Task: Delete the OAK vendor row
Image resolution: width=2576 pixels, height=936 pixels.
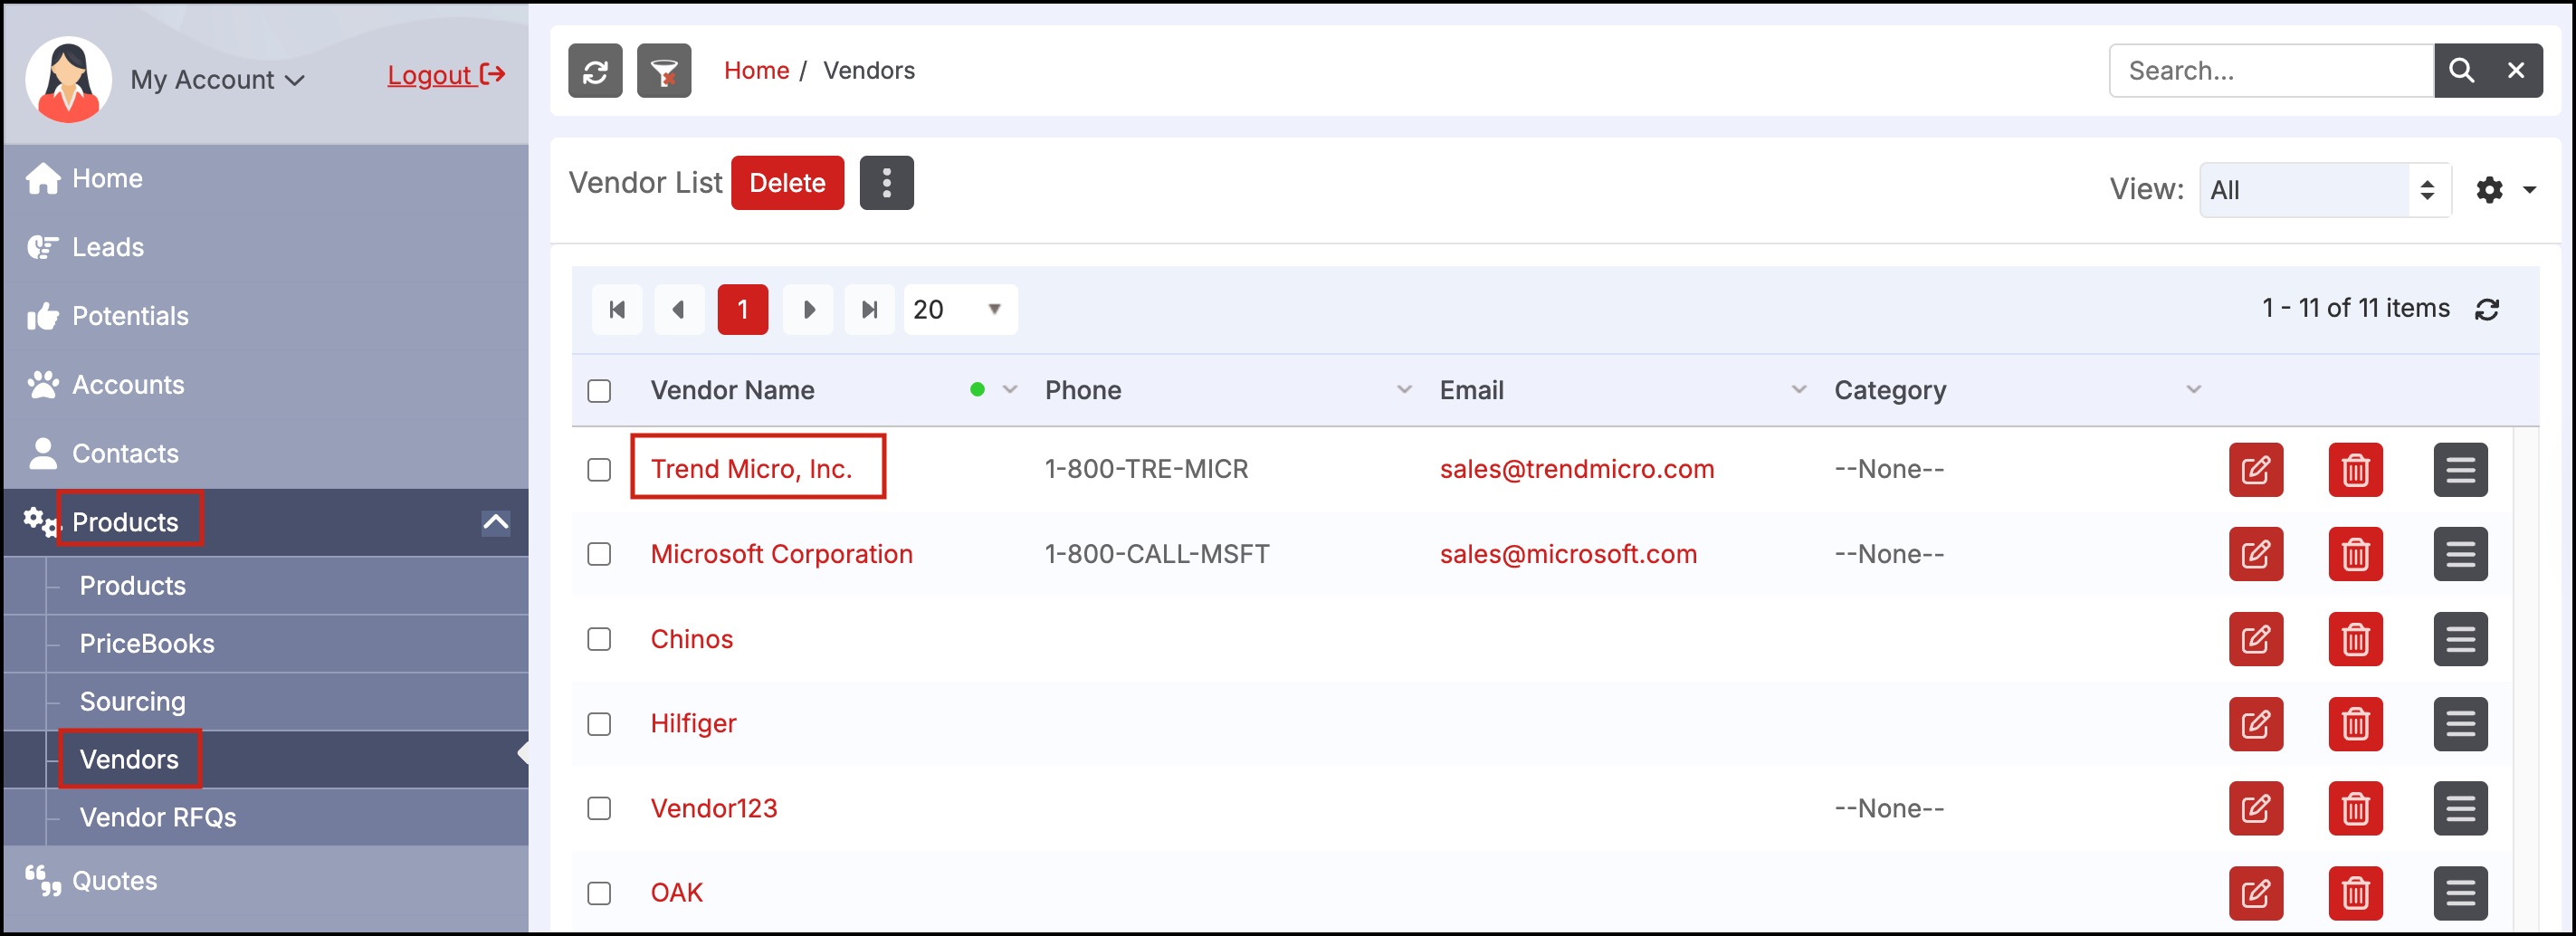Action: pyautogui.click(x=2355, y=893)
